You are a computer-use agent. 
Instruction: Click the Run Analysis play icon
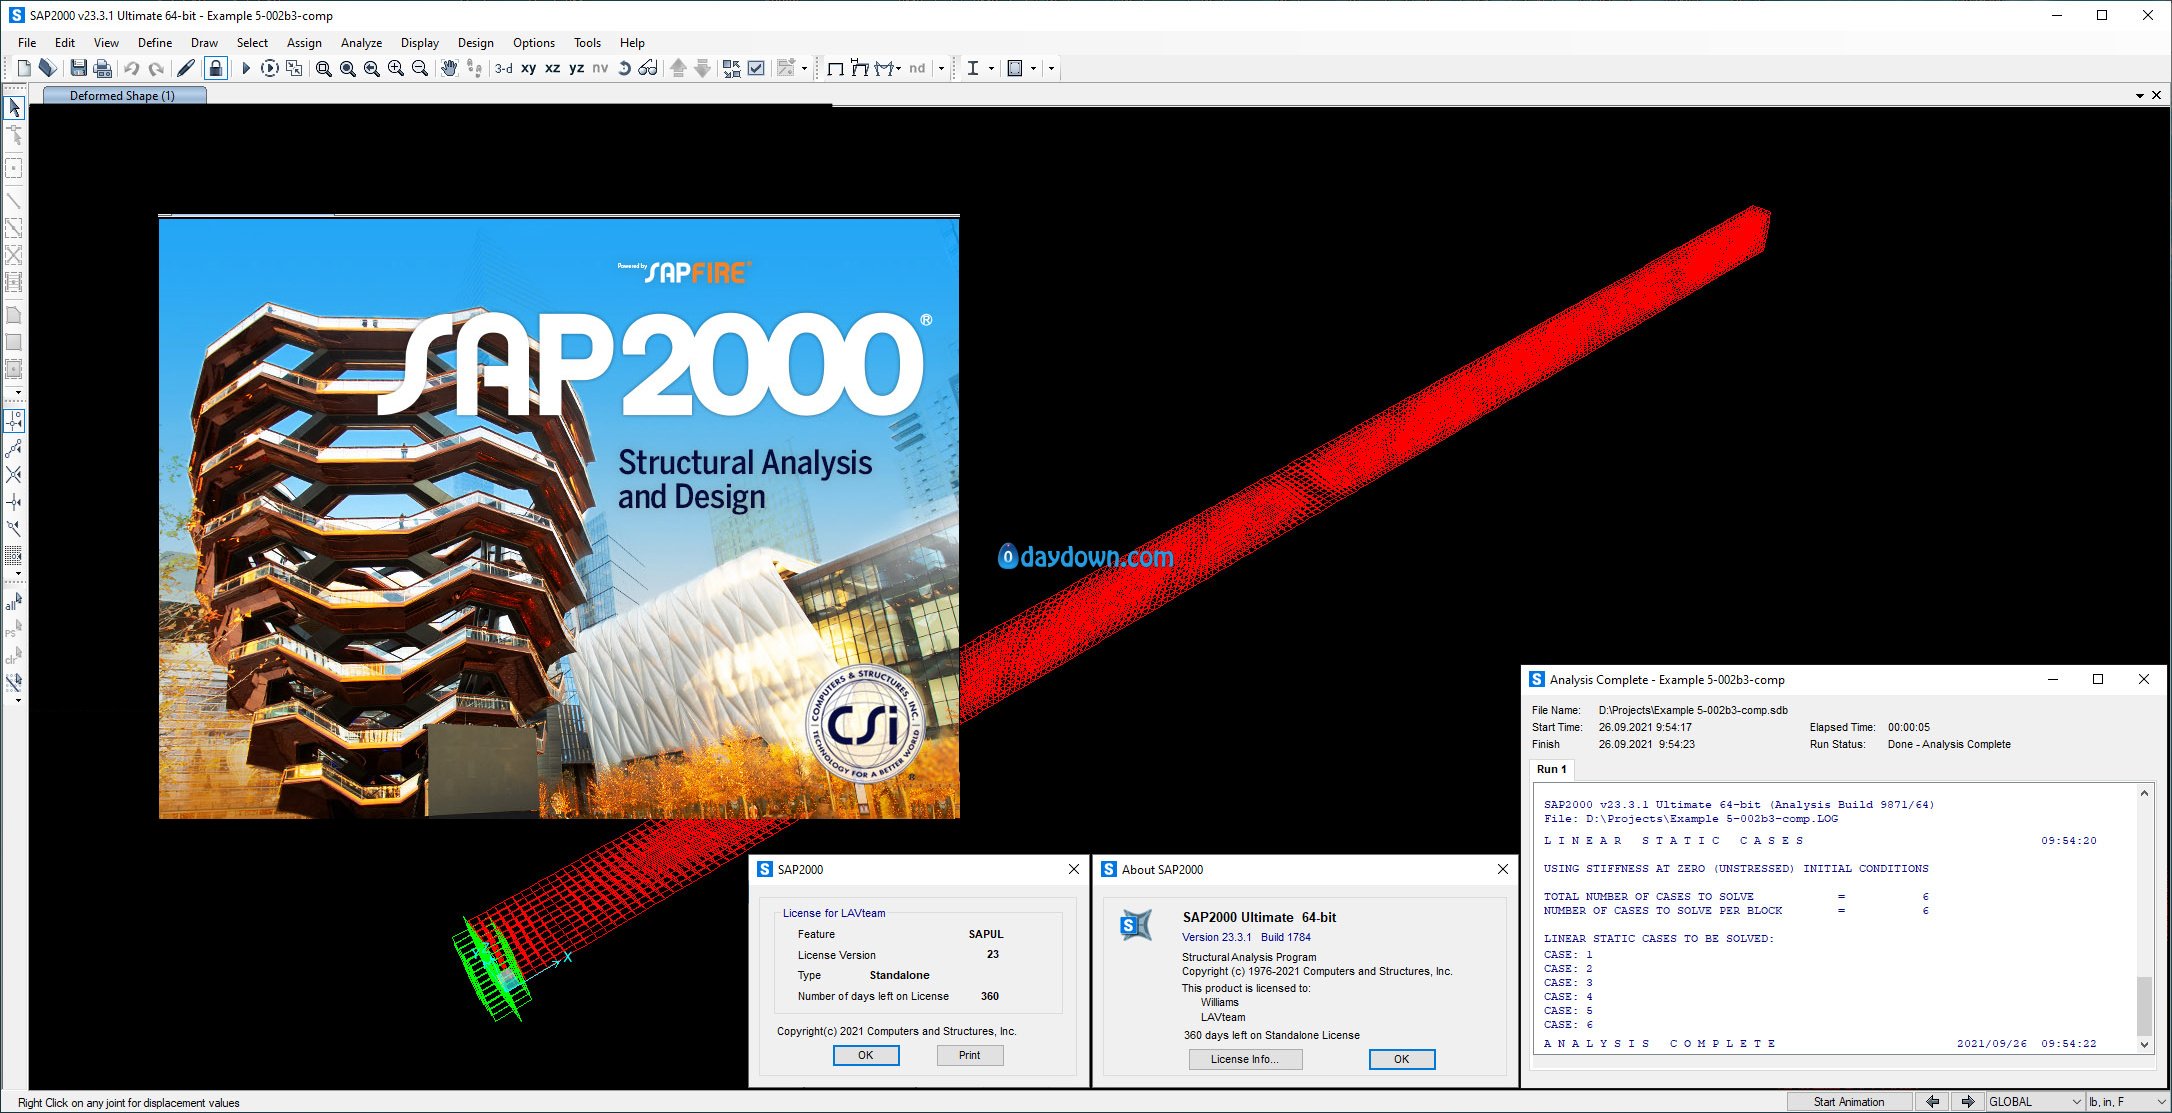click(245, 68)
